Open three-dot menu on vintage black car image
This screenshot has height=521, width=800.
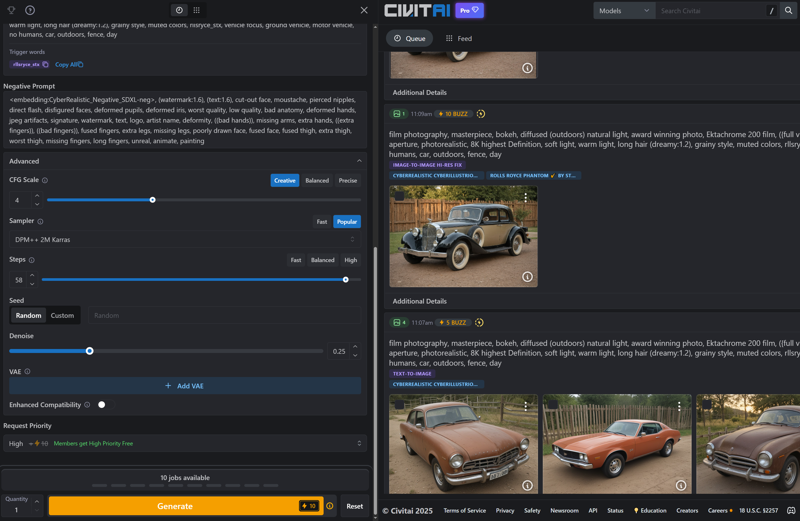[526, 196]
